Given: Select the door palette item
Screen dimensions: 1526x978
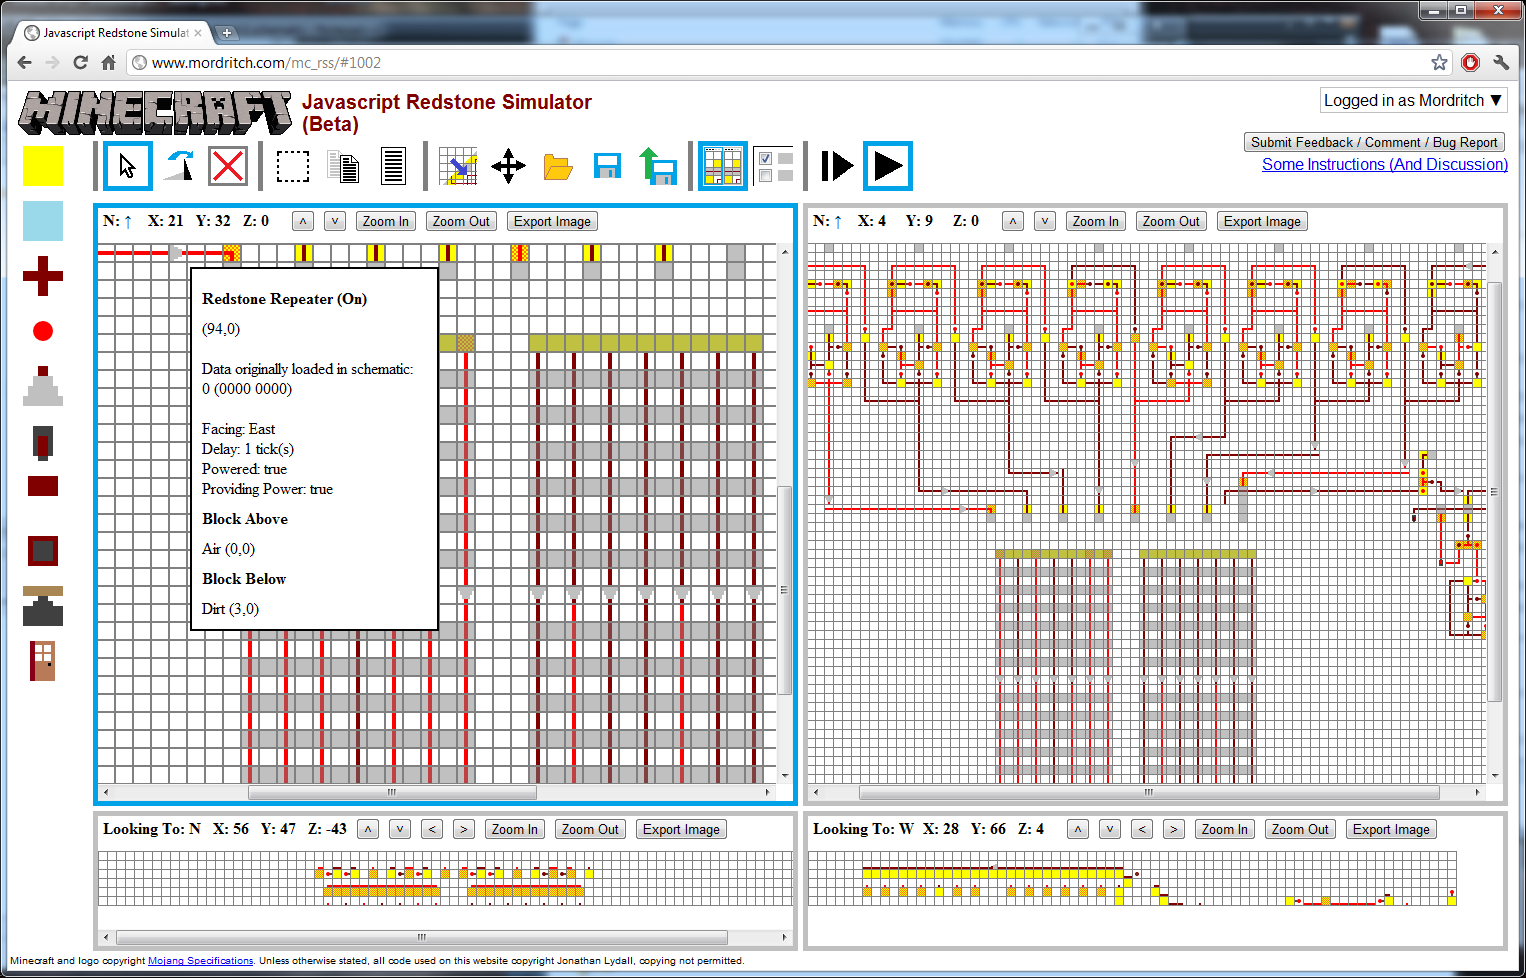Looking at the screenshot, I should pyautogui.click(x=43, y=661).
